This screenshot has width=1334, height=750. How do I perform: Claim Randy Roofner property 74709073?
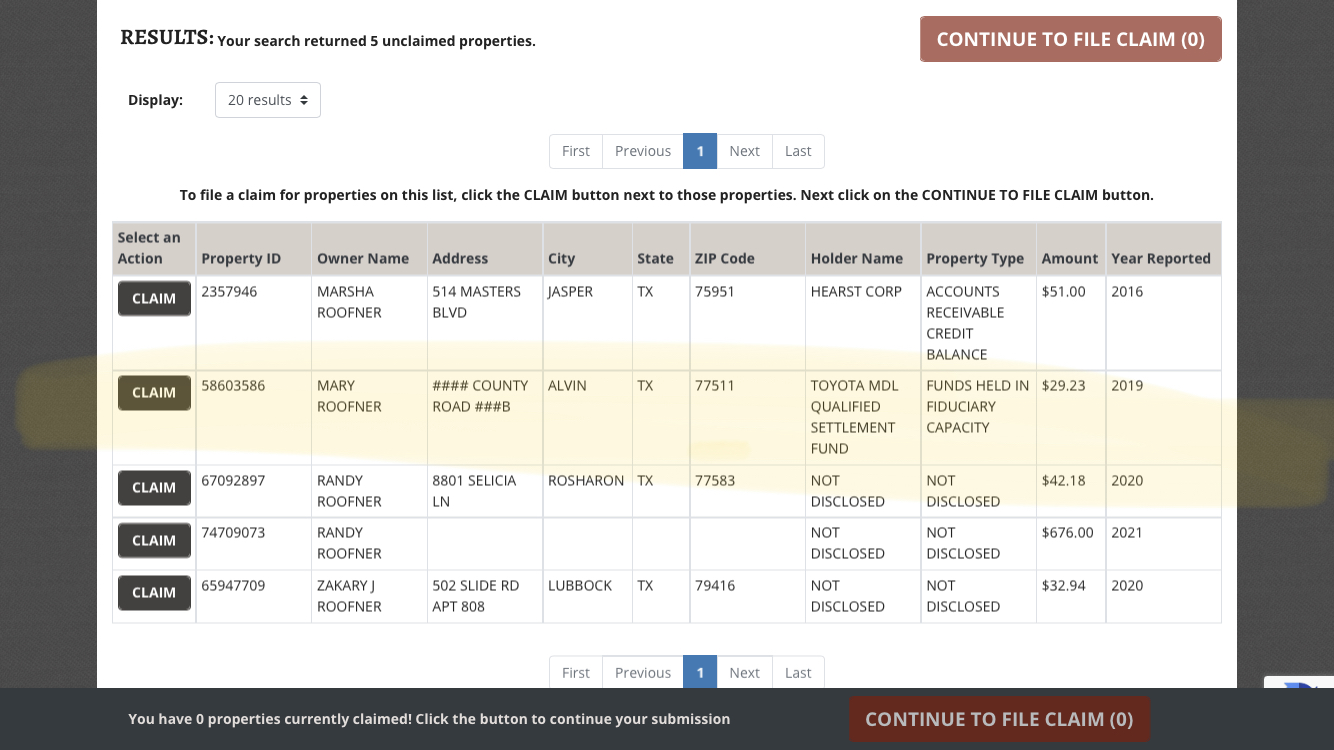tap(154, 540)
